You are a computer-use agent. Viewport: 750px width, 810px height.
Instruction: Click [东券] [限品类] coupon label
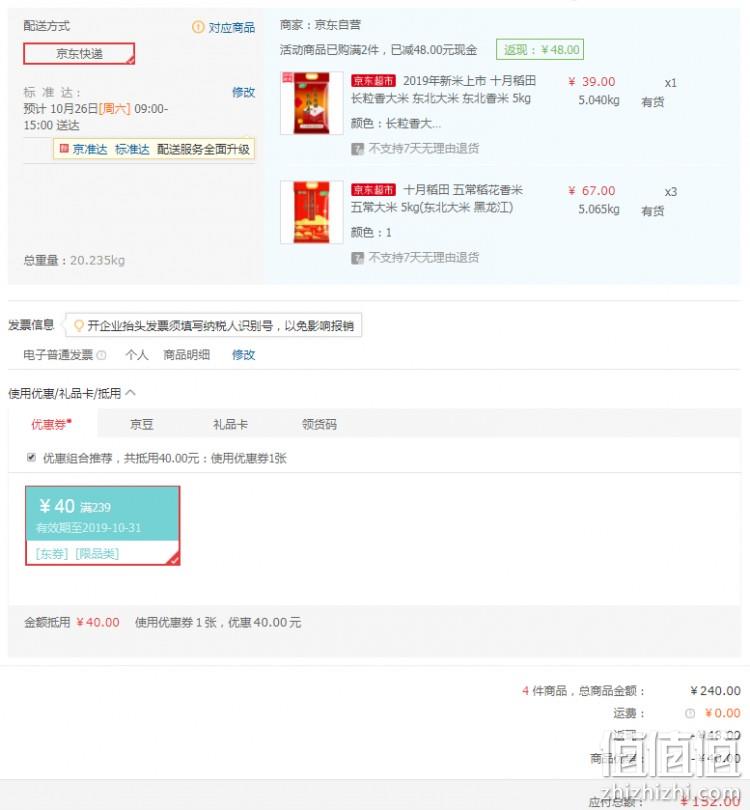pyautogui.click(x=77, y=554)
